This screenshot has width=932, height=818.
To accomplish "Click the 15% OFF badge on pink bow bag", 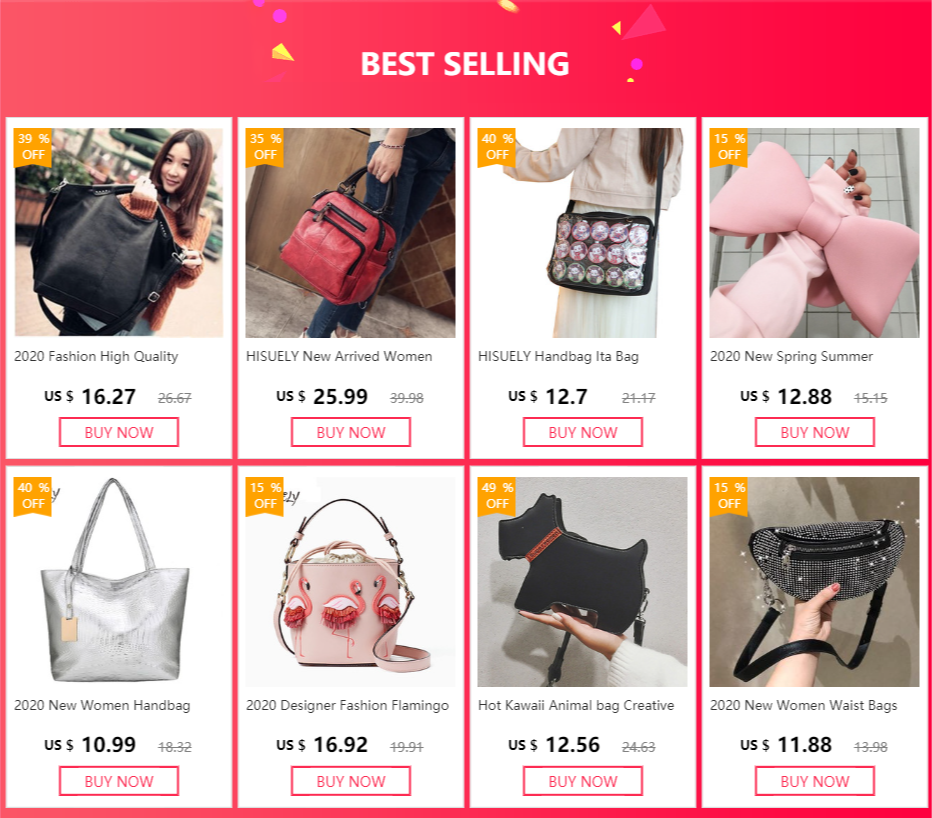I will point(728,147).
